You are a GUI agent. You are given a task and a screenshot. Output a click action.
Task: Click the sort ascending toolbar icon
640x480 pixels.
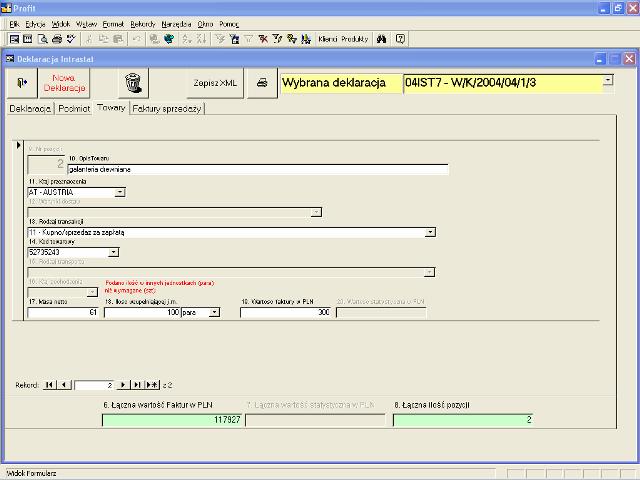click(x=187, y=39)
